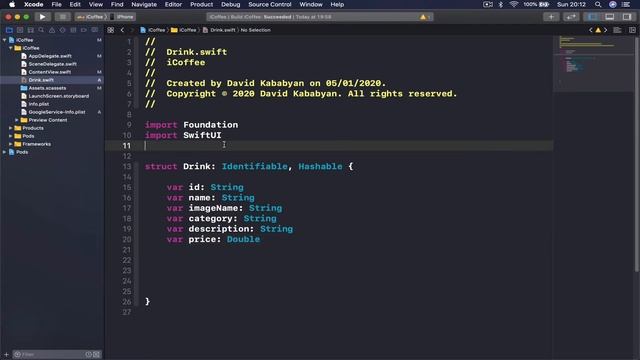Open the Debug navigator
The height and width of the screenshot is (360, 640).
73,30
